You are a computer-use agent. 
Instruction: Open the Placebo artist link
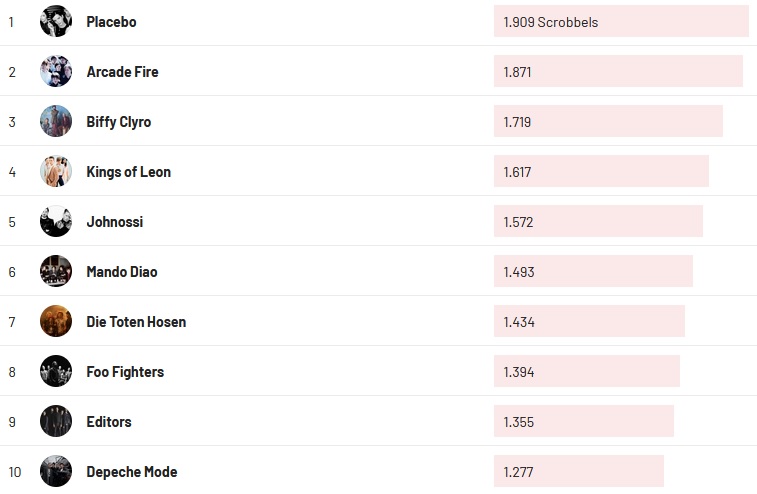(x=111, y=22)
